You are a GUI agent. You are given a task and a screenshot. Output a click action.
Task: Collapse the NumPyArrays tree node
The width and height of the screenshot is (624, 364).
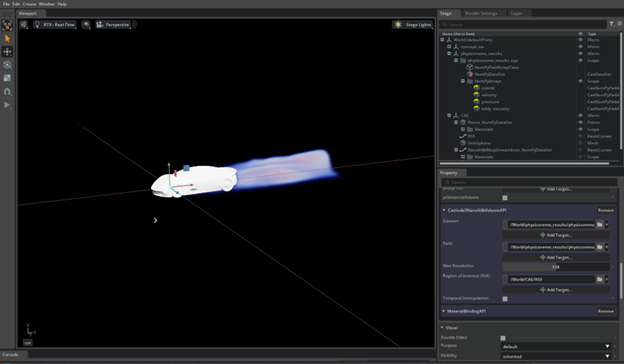[x=463, y=81]
